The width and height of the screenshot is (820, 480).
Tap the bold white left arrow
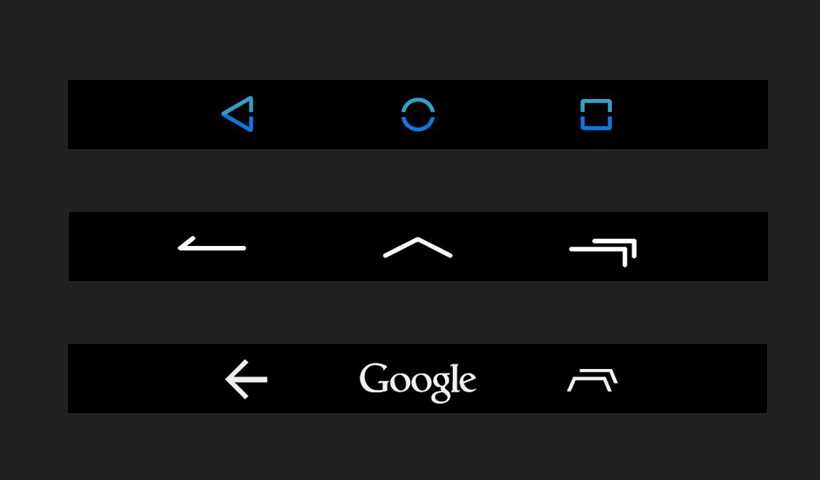click(x=246, y=380)
